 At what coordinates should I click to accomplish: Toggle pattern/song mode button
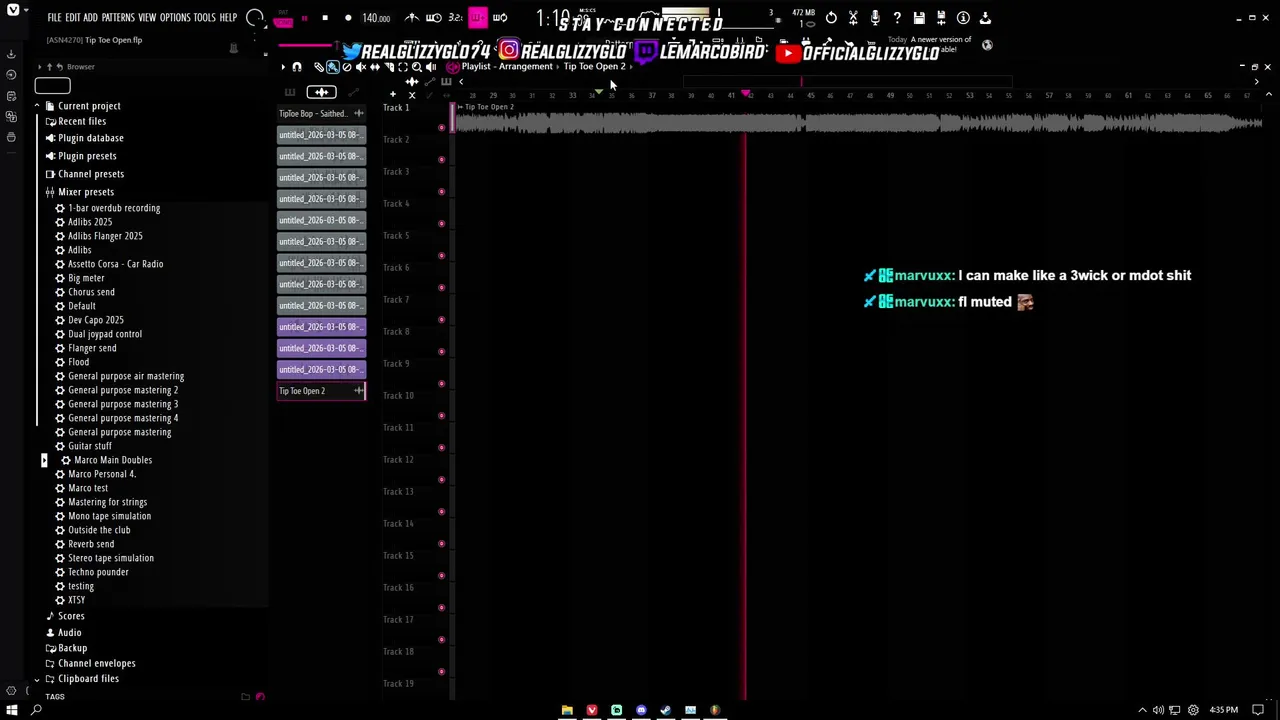click(283, 19)
